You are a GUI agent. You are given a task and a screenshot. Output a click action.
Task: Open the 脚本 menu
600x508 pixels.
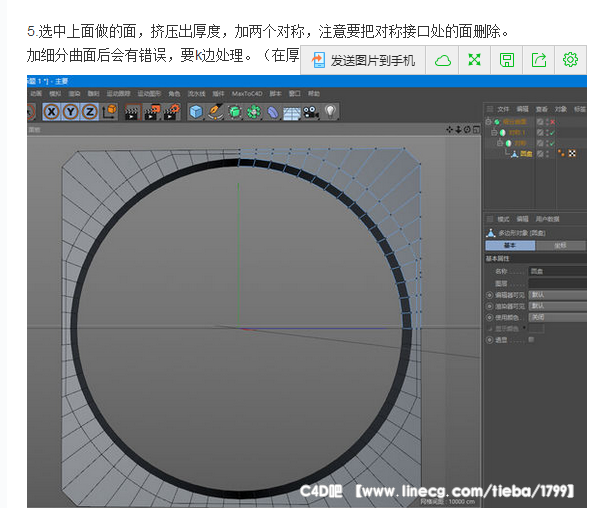tap(276, 94)
